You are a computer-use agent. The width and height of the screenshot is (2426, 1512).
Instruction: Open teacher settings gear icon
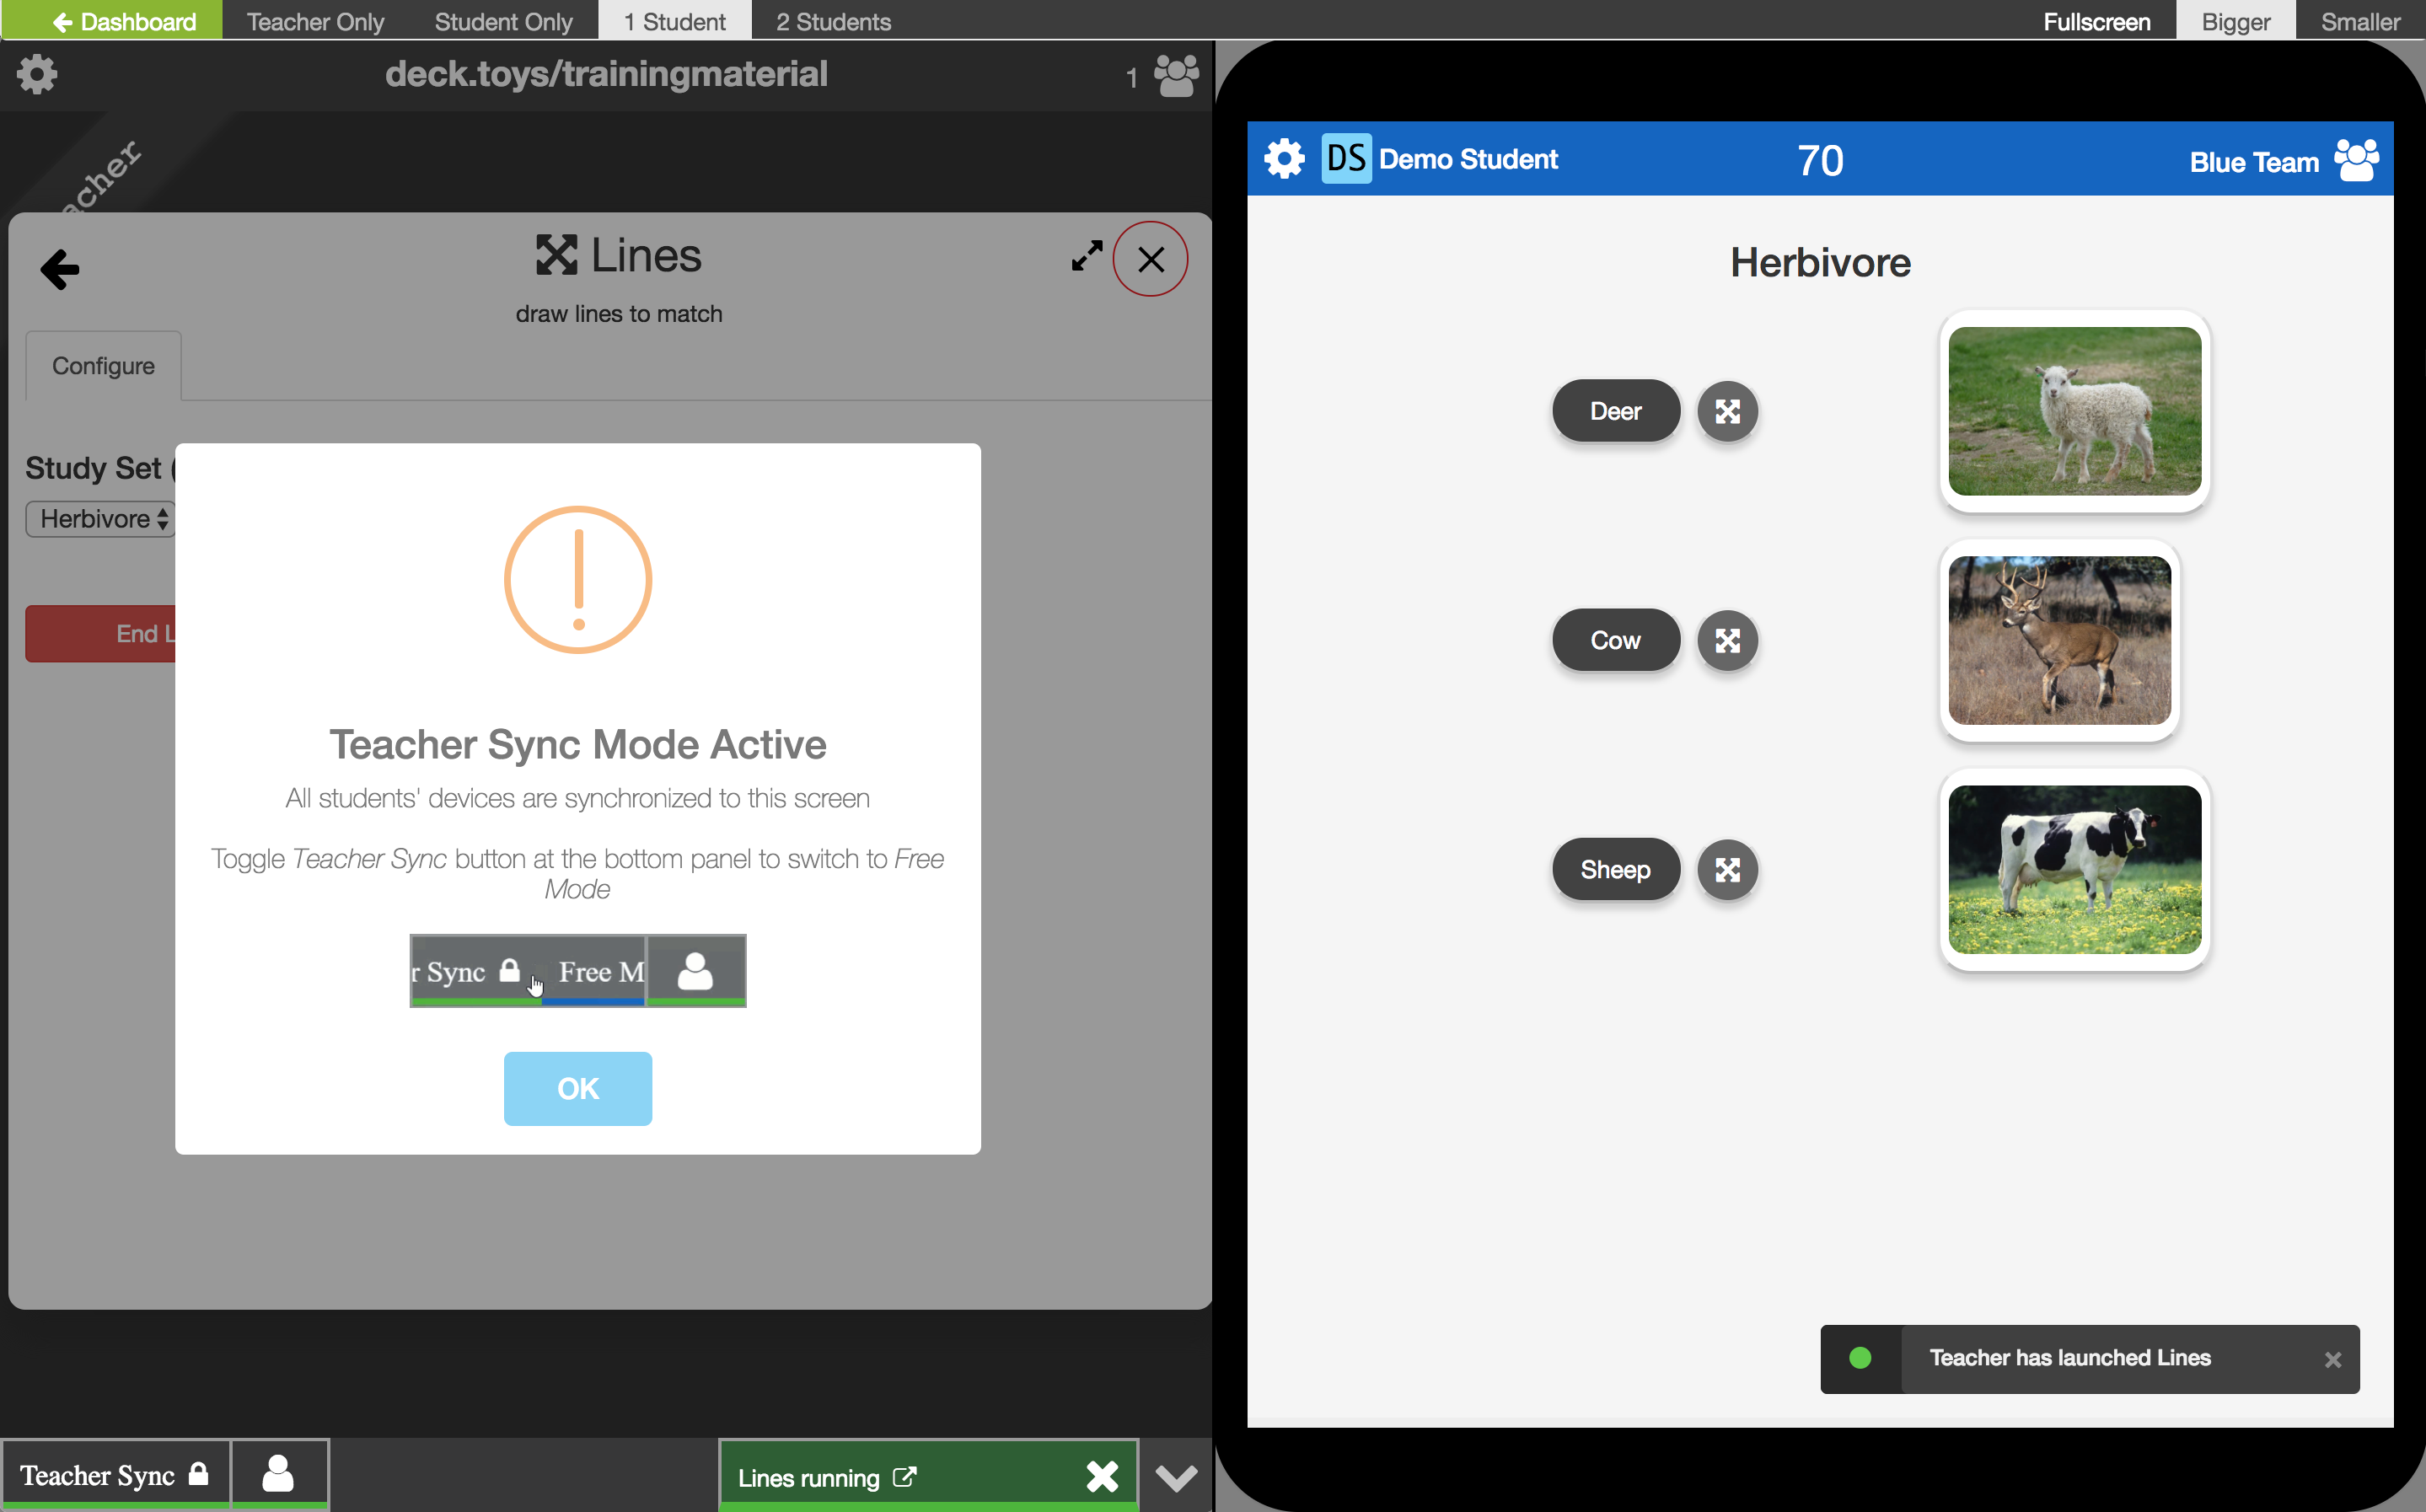coord(37,75)
